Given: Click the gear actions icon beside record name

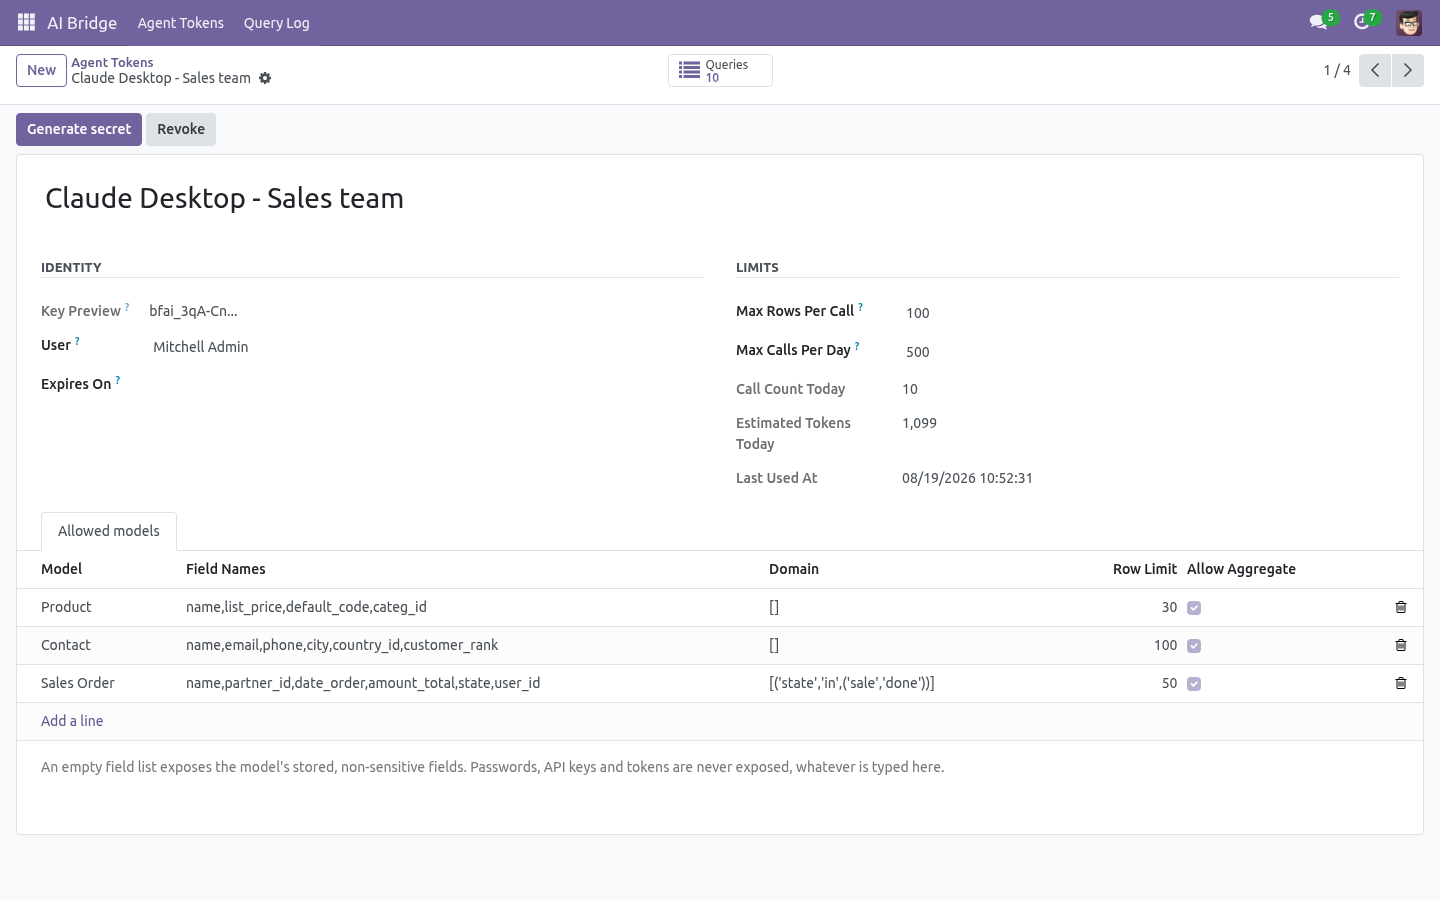Looking at the screenshot, I should [x=265, y=78].
